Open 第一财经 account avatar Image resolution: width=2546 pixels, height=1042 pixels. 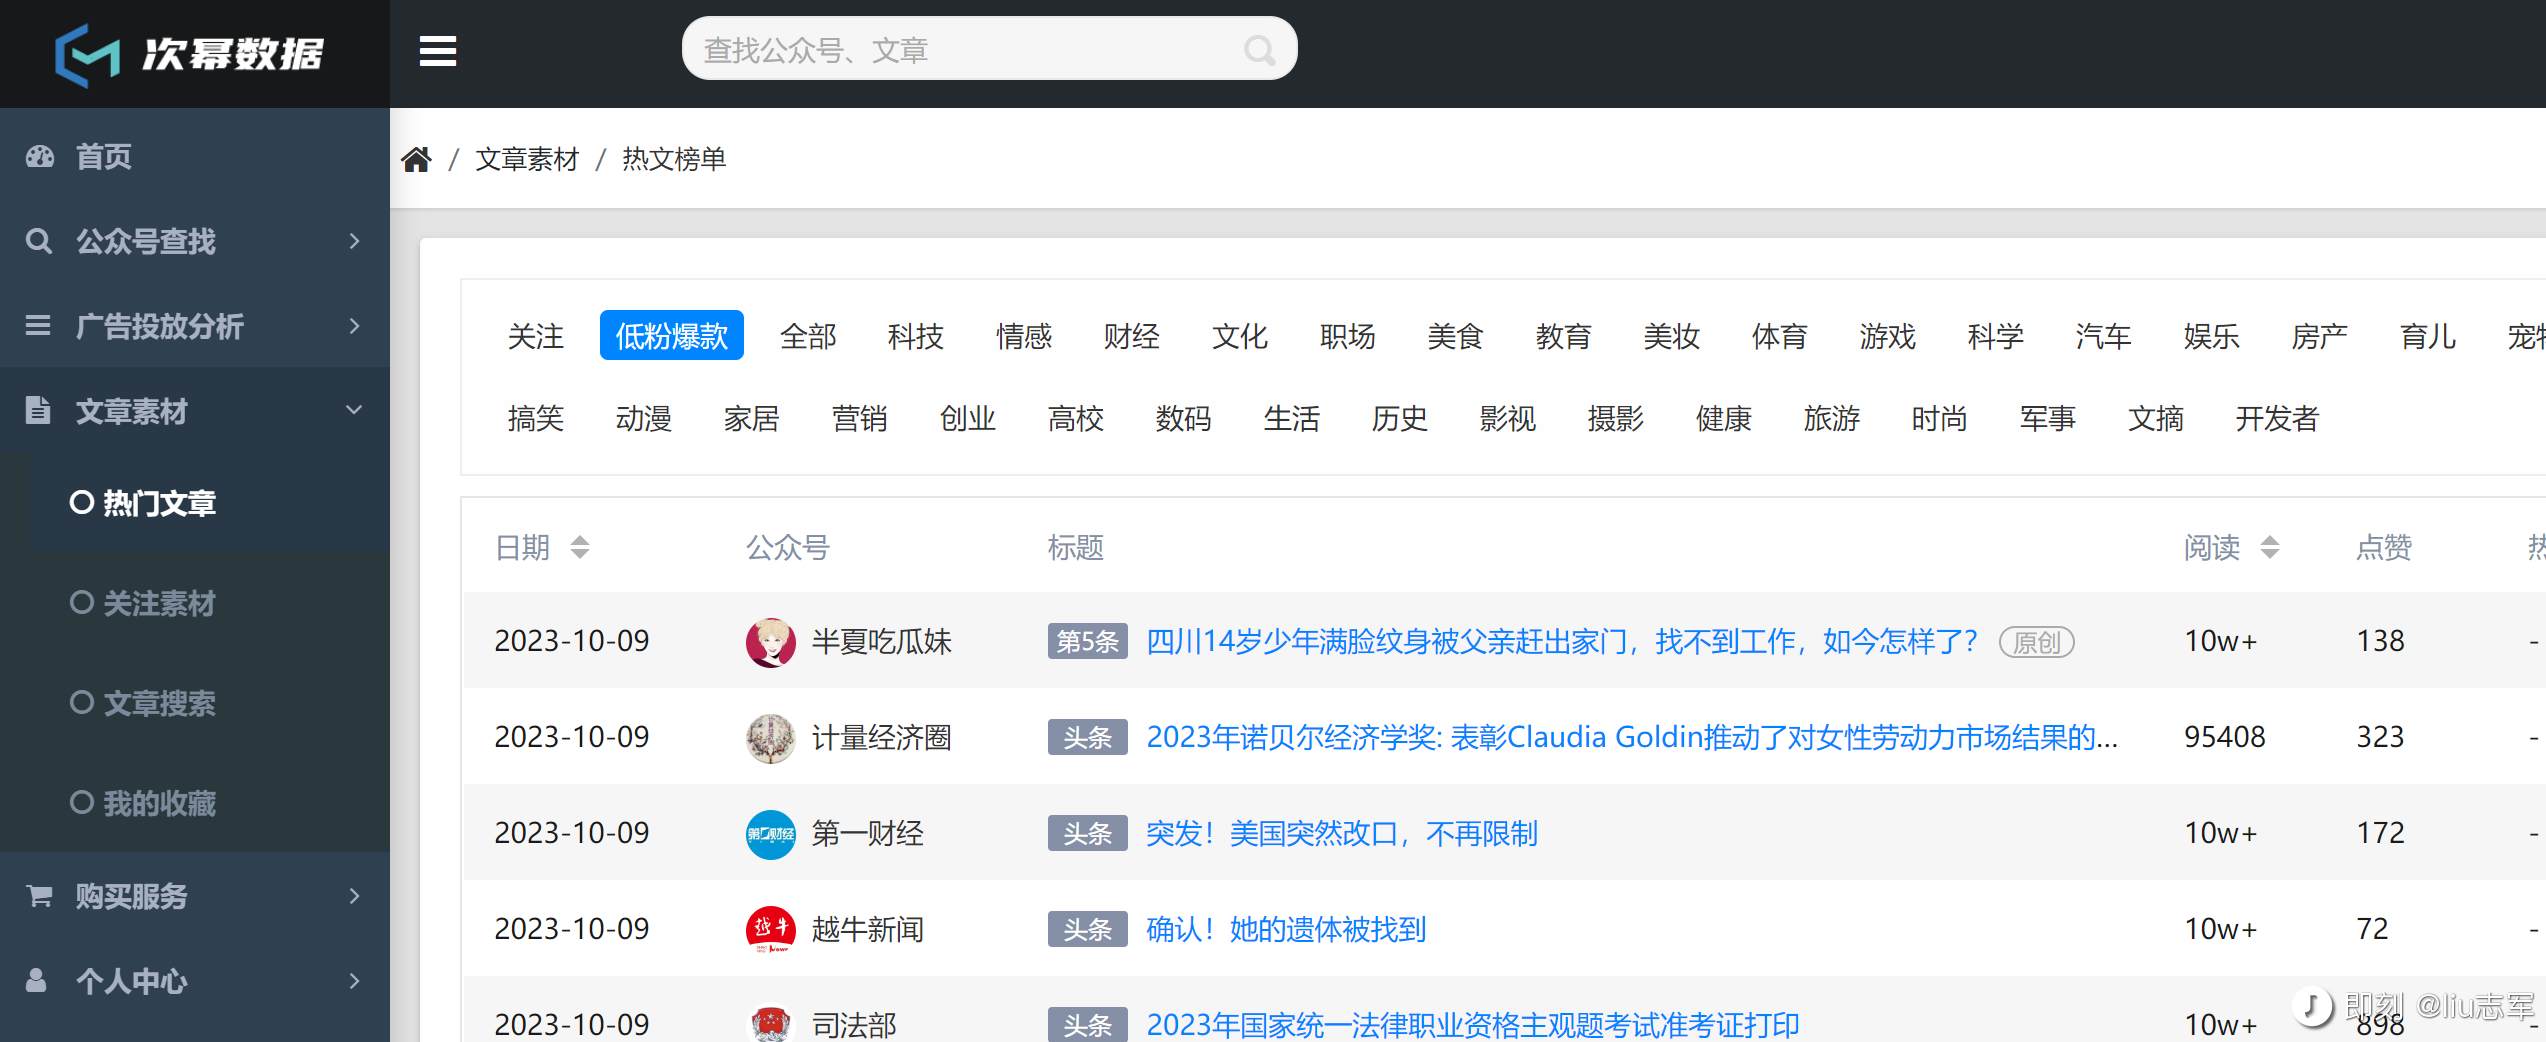[x=770, y=834]
